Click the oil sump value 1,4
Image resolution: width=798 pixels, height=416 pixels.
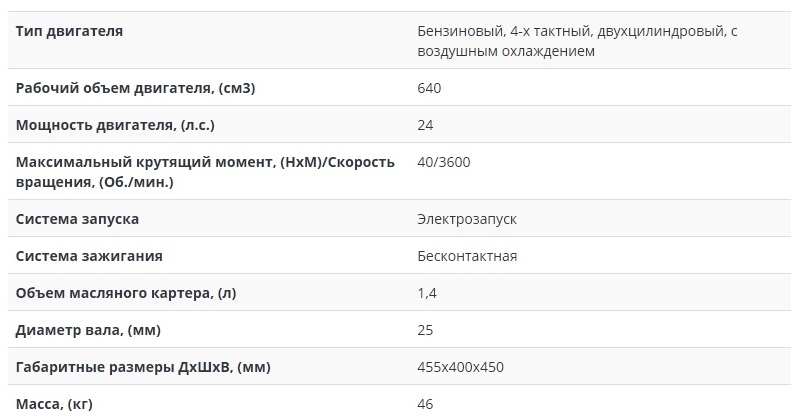pyautogui.click(x=427, y=293)
